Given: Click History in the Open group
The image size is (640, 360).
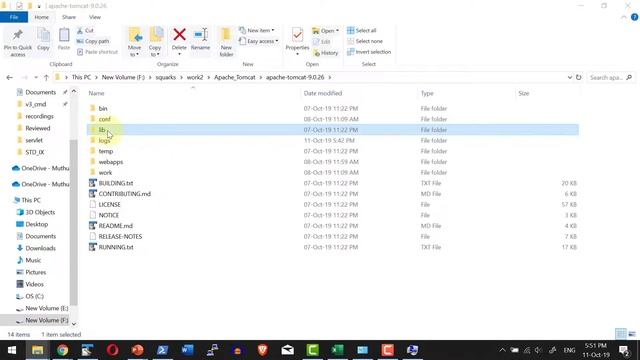Looking at the screenshot, I should point(326,53).
